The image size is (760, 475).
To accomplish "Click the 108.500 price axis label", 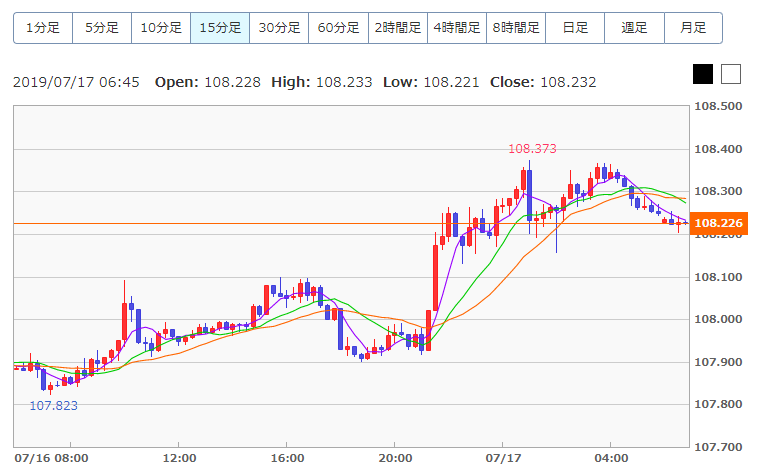I will [718, 107].
